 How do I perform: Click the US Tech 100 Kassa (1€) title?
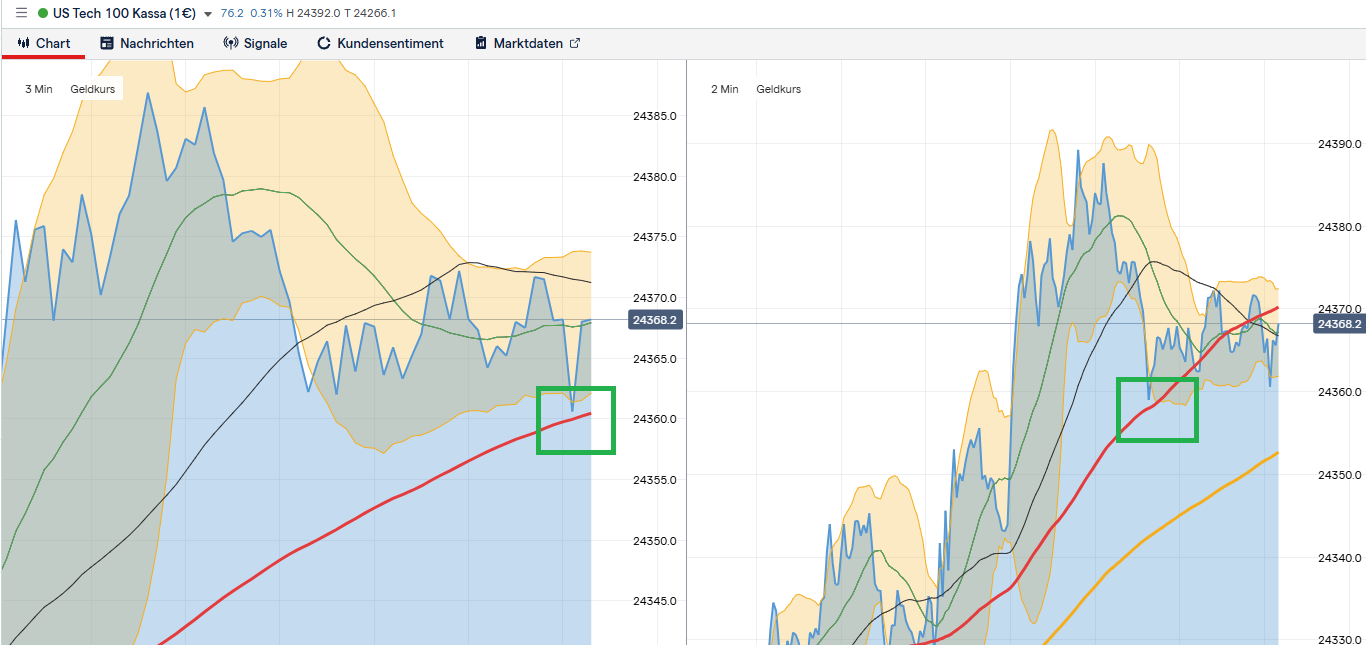click(x=124, y=13)
